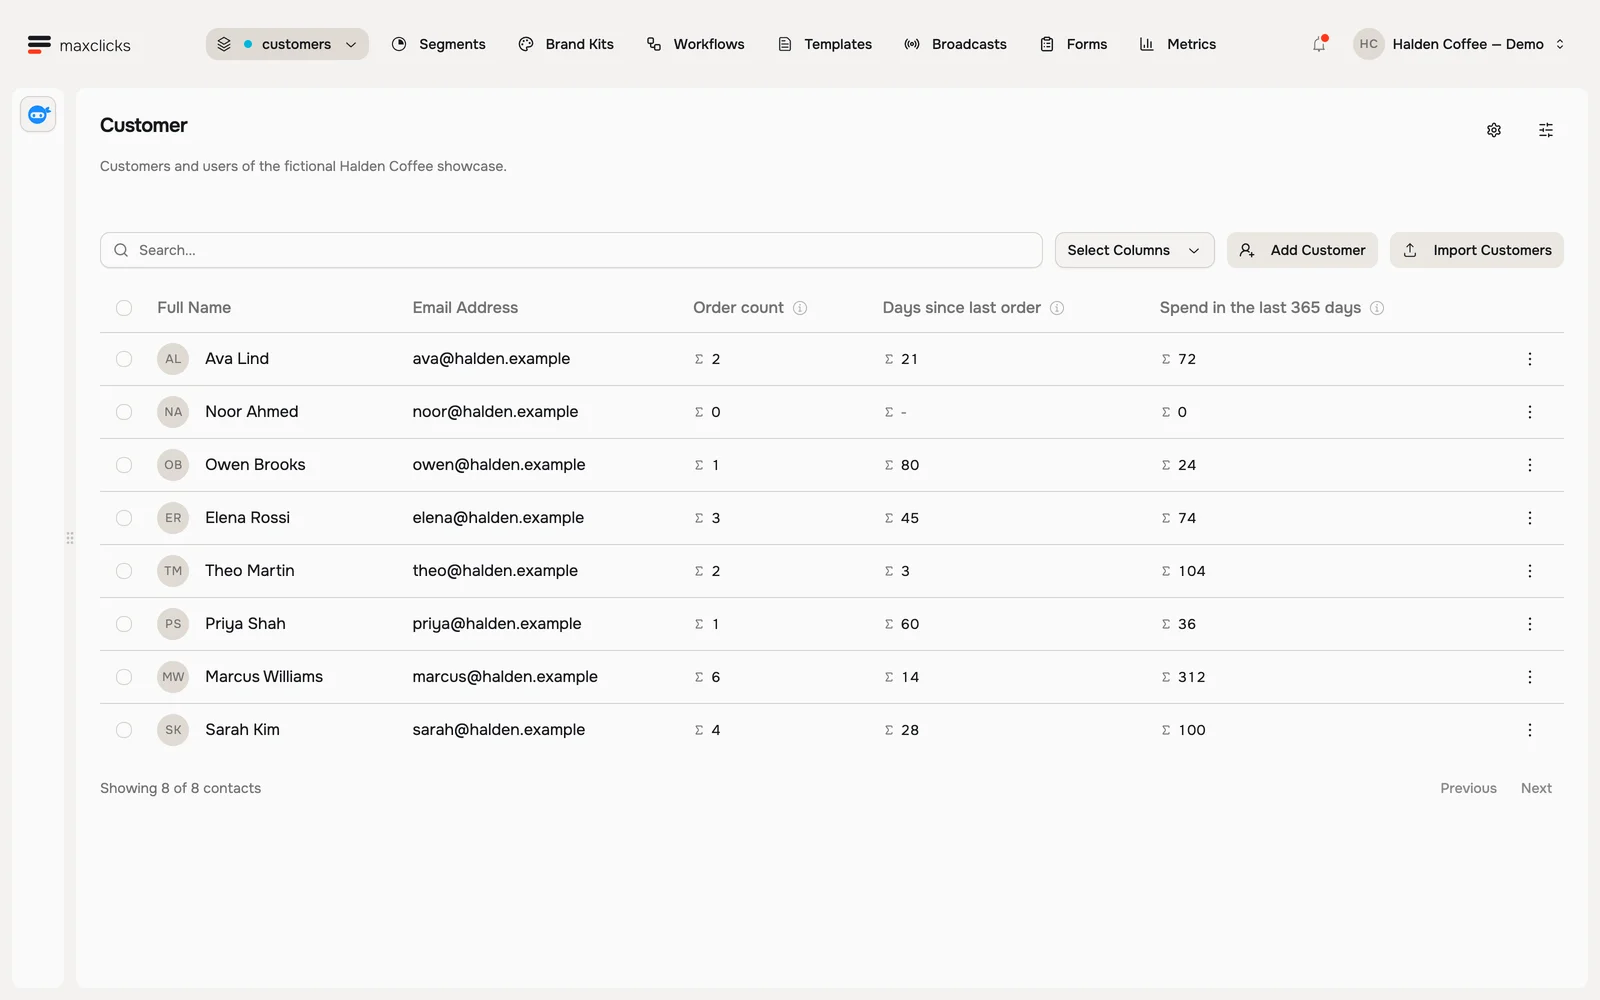Select the Marcus Williams row checkbox
This screenshot has width=1600, height=1000.
(x=124, y=677)
